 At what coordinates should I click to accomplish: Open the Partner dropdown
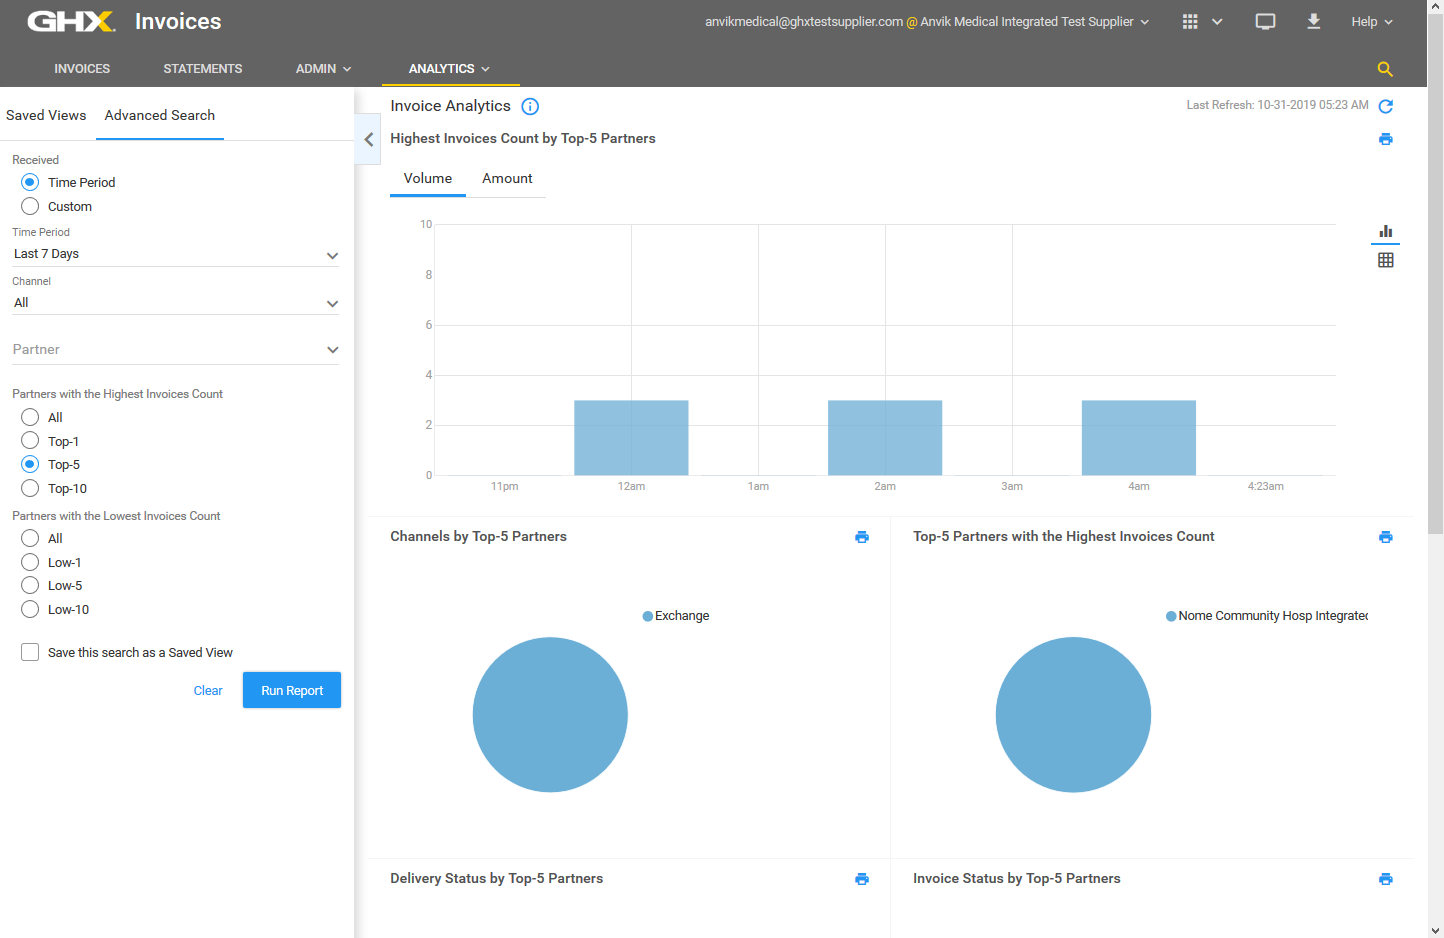tap(176, 350)
